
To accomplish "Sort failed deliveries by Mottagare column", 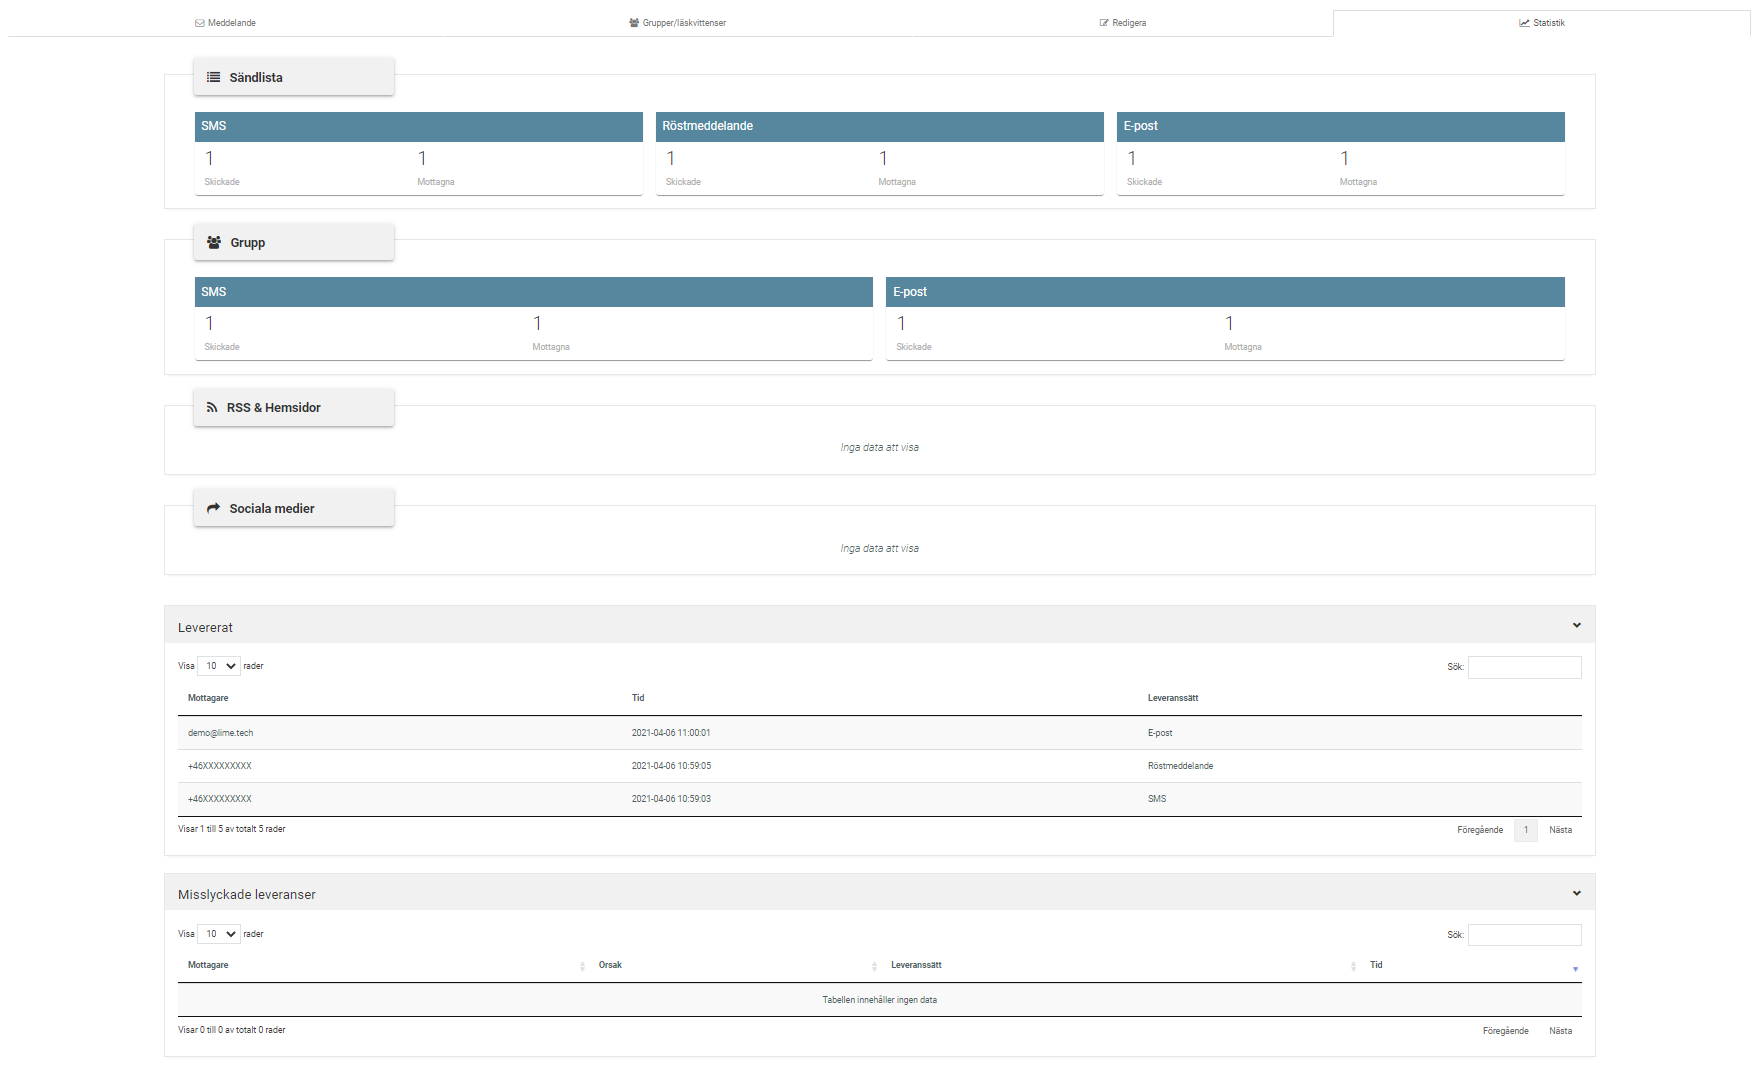I will point(208,965).
